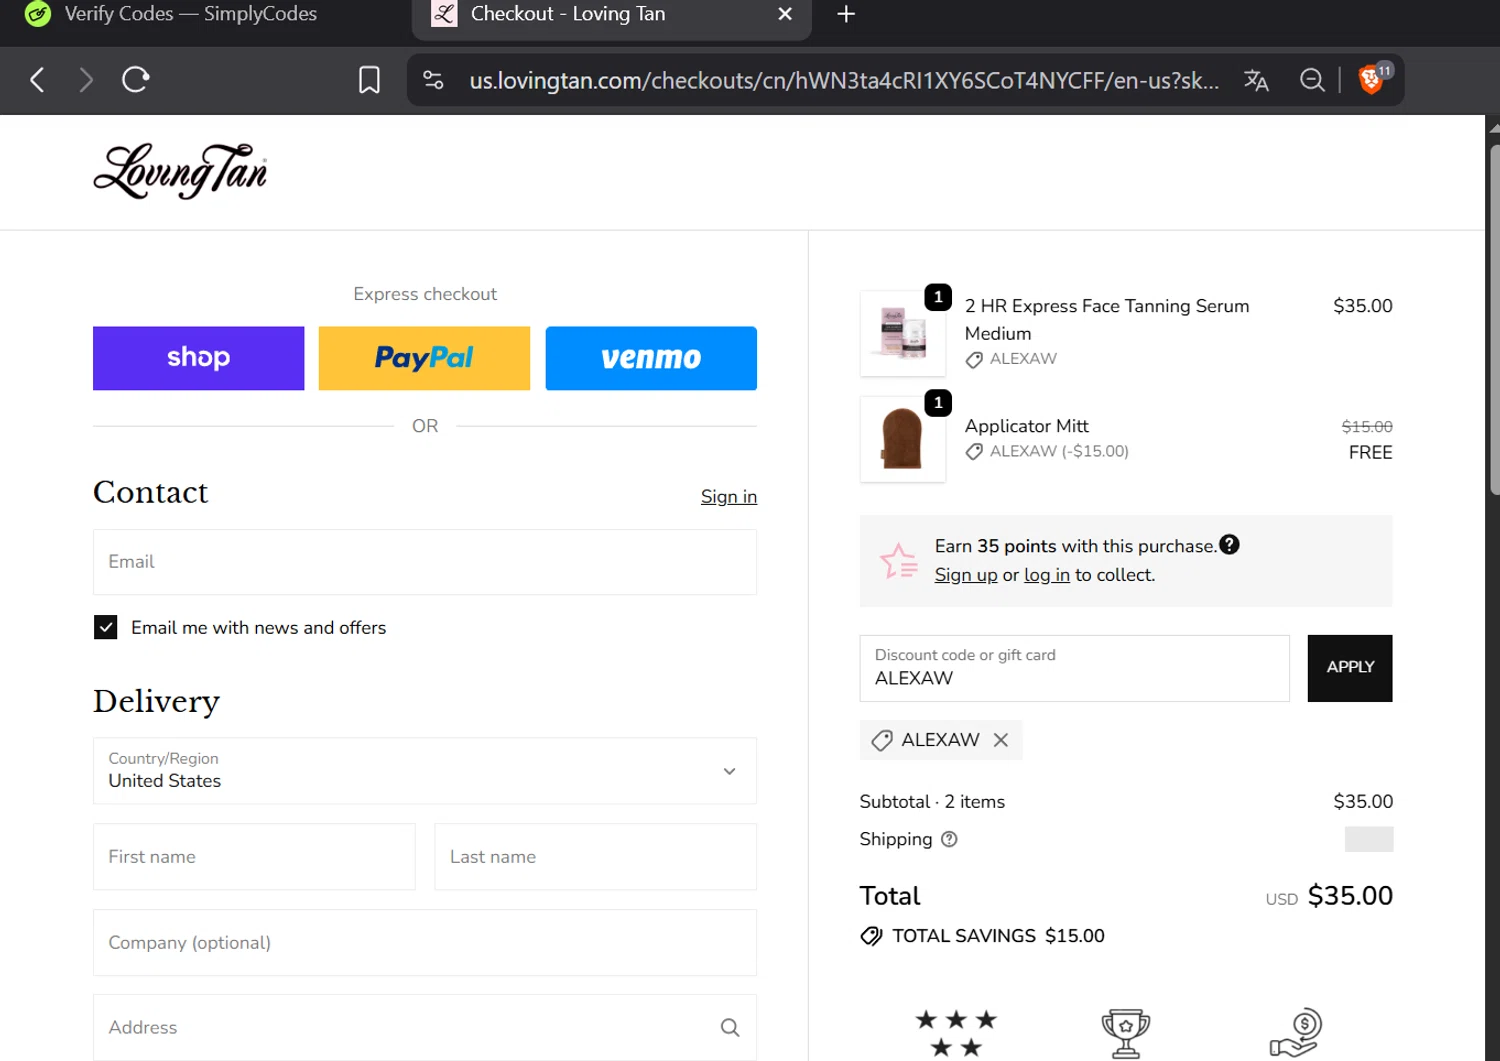
Task: Click the money-back hand coin icon
Action: pyautogui.click(x=1296, y=1033)
